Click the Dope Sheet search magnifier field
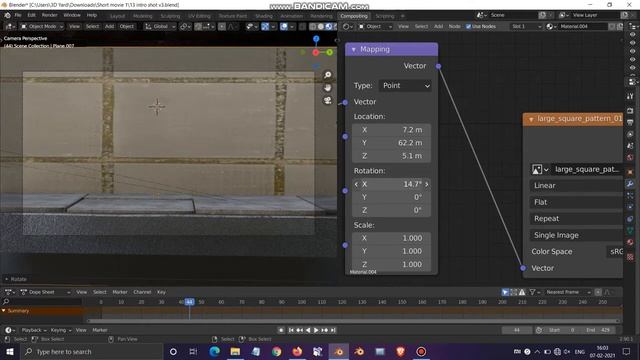The image size is (640, 360). pos(42,302)
